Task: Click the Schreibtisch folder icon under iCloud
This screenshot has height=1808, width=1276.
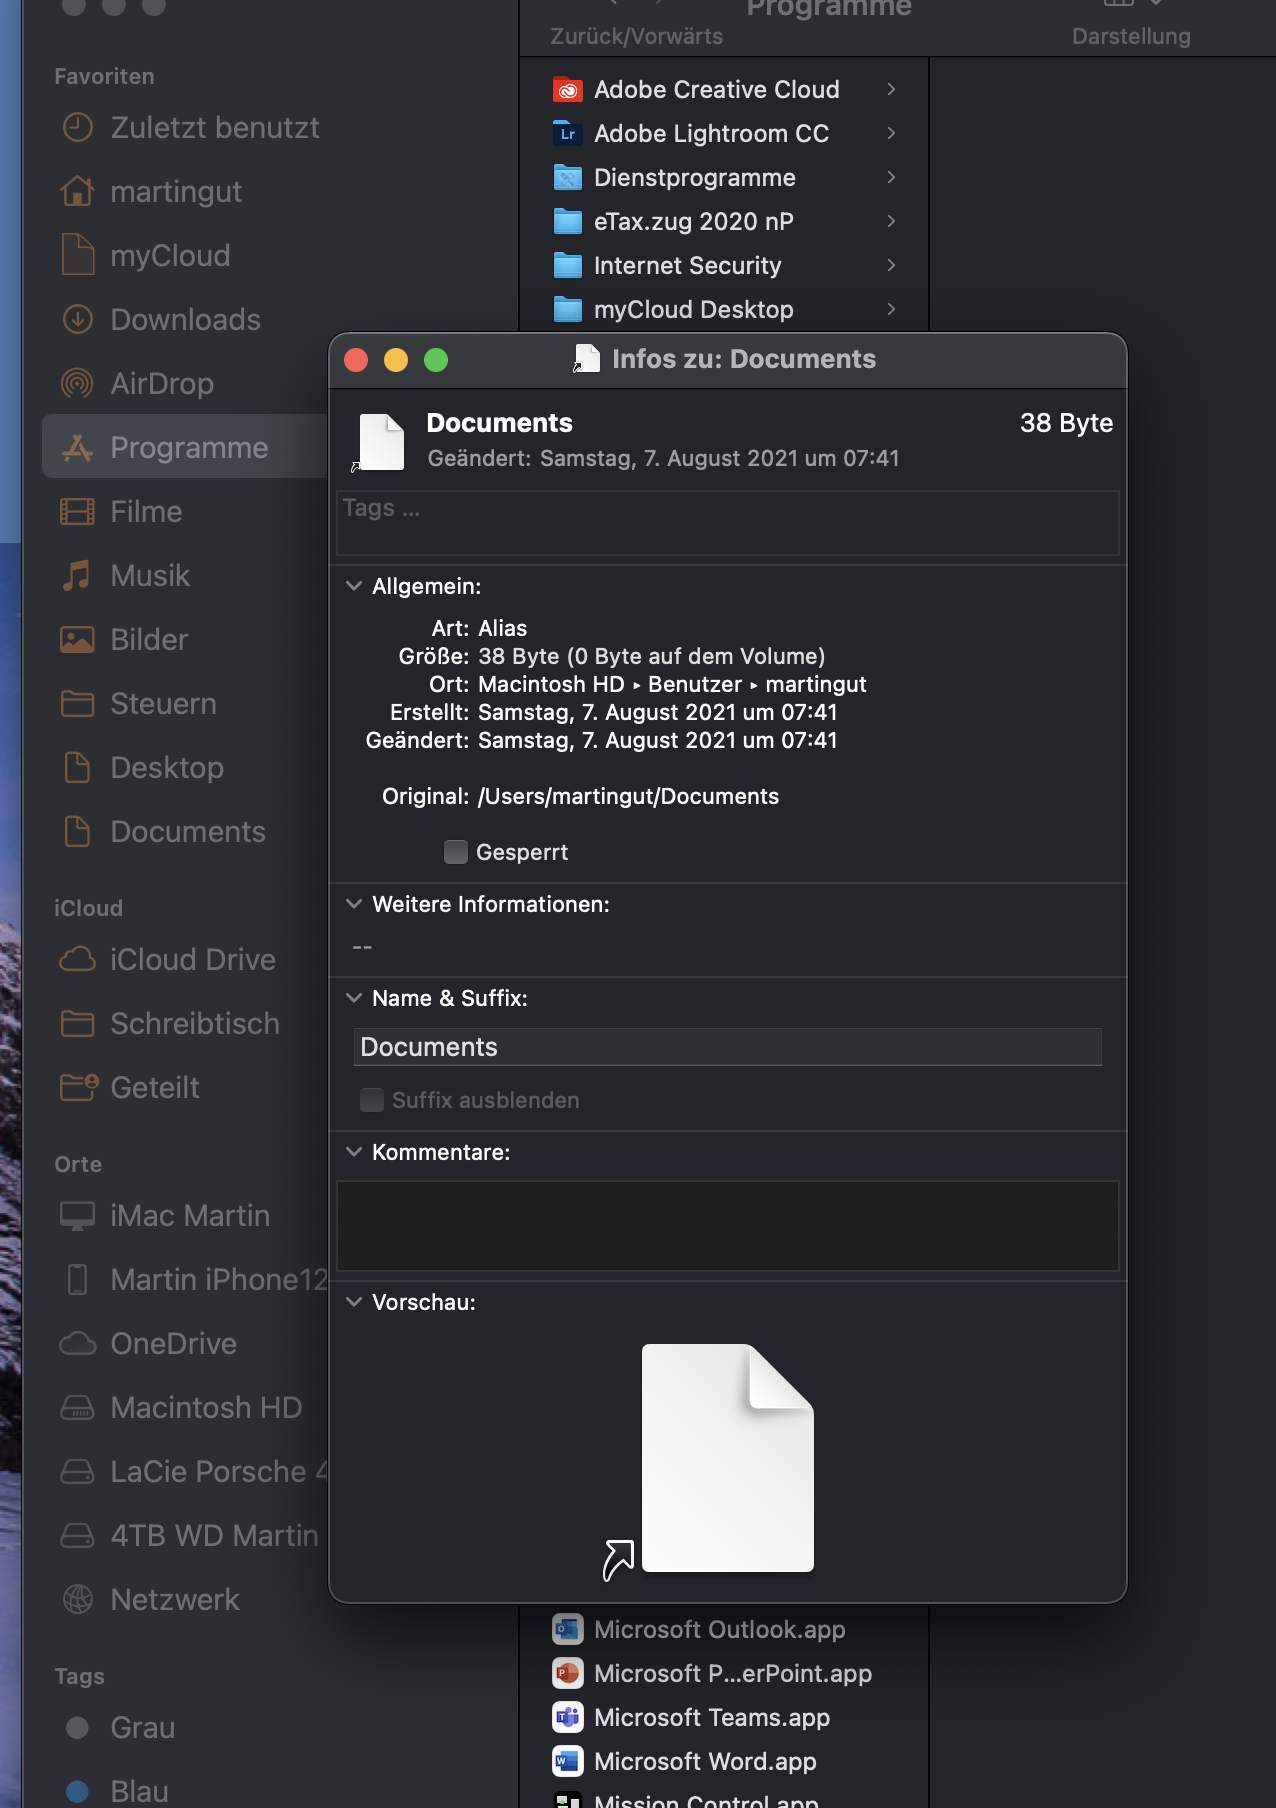Action: [x=77, y=1023]
